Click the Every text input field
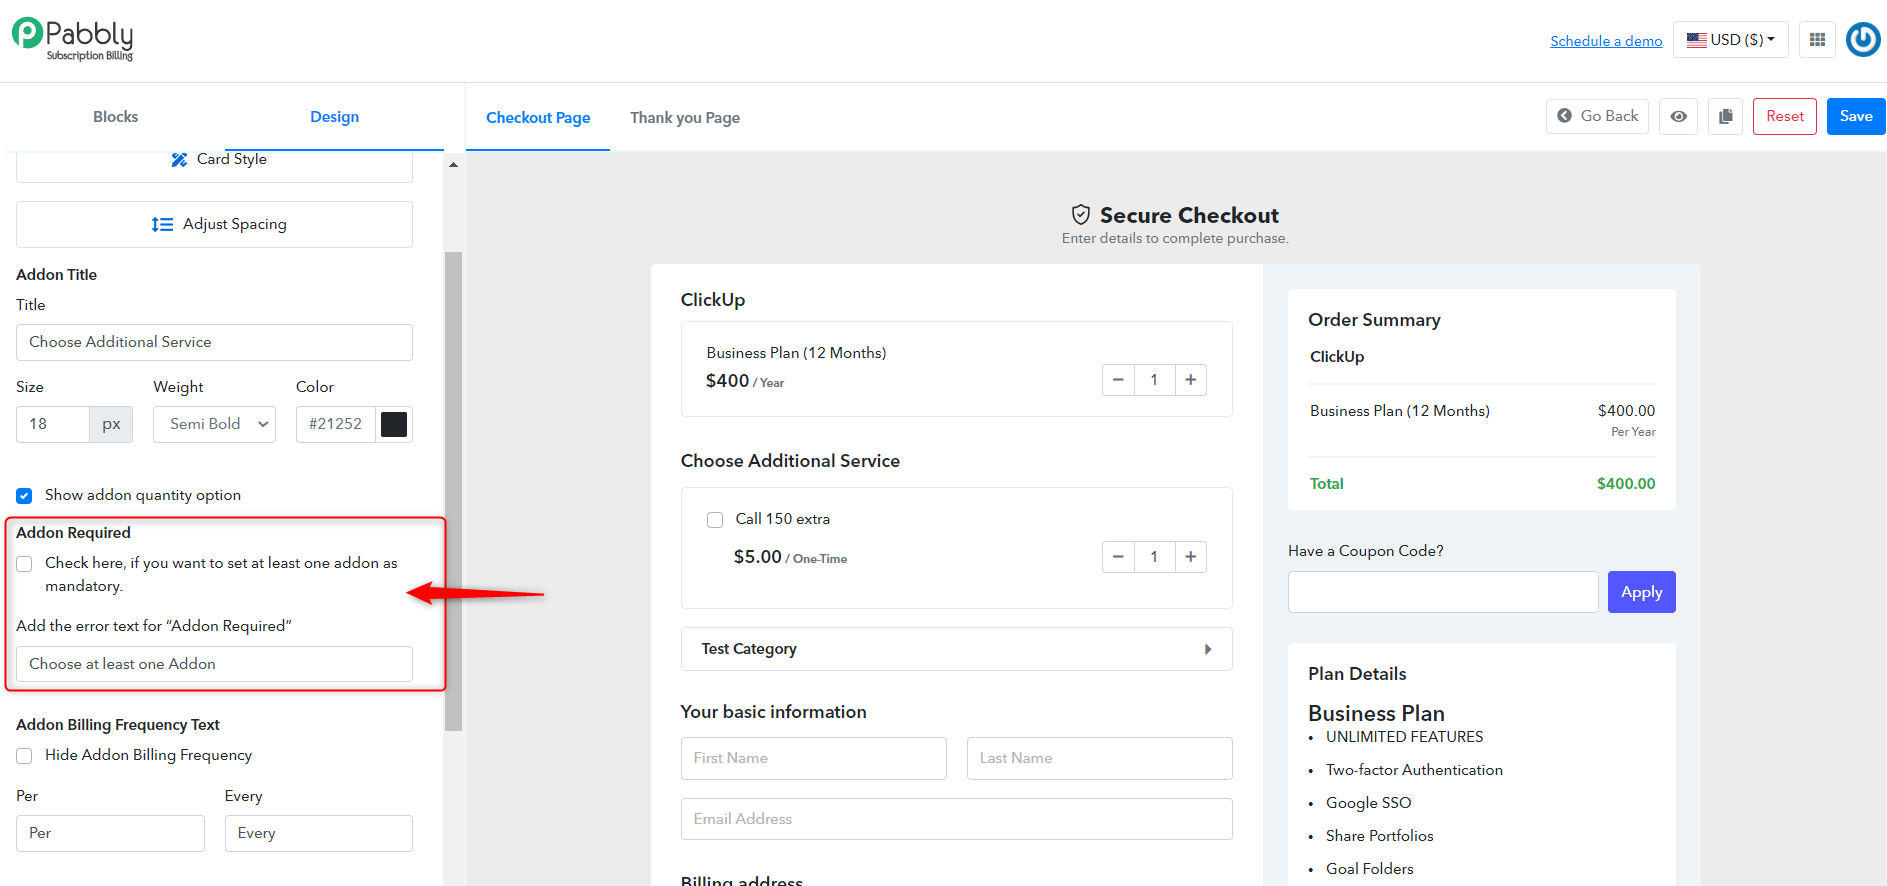1887x886 pixels. point(319,833)
